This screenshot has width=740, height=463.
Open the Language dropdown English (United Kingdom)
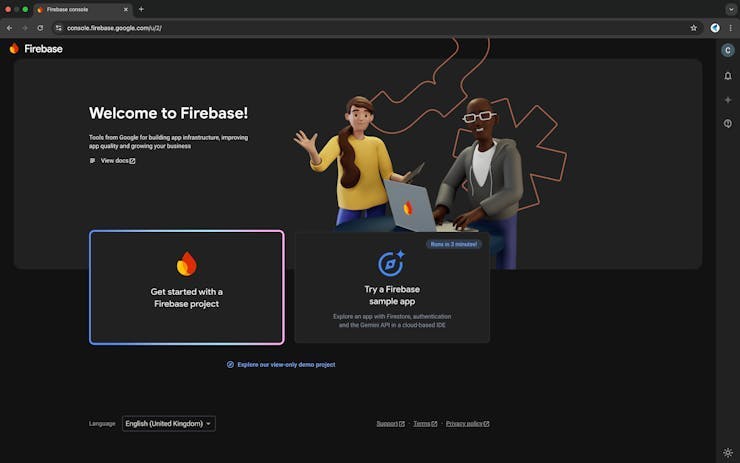[168, 423]
